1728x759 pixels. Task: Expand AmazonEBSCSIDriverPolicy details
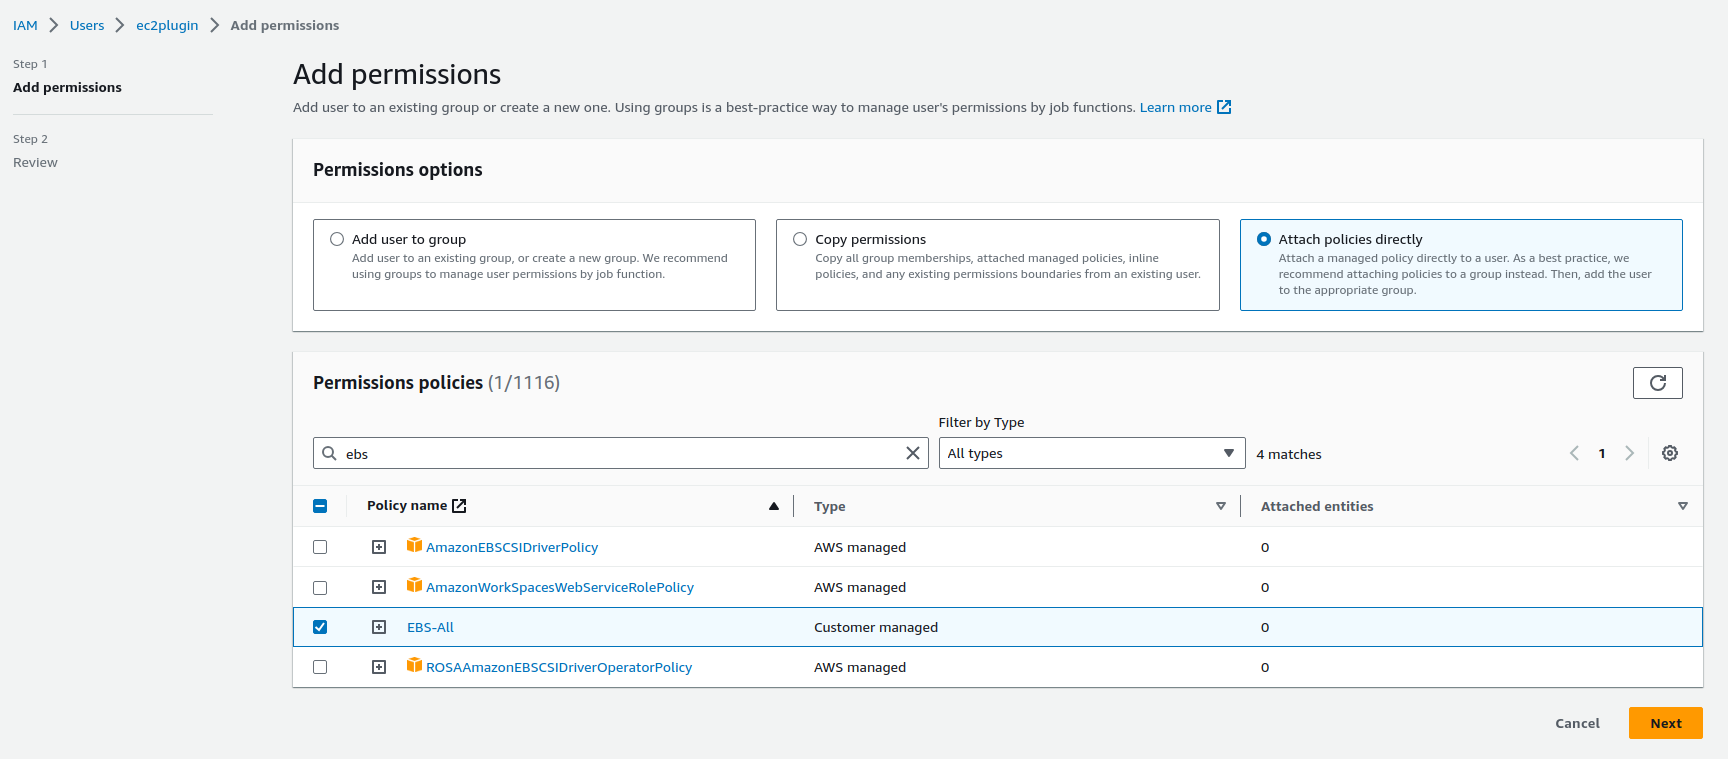click(x=379, y=547)
